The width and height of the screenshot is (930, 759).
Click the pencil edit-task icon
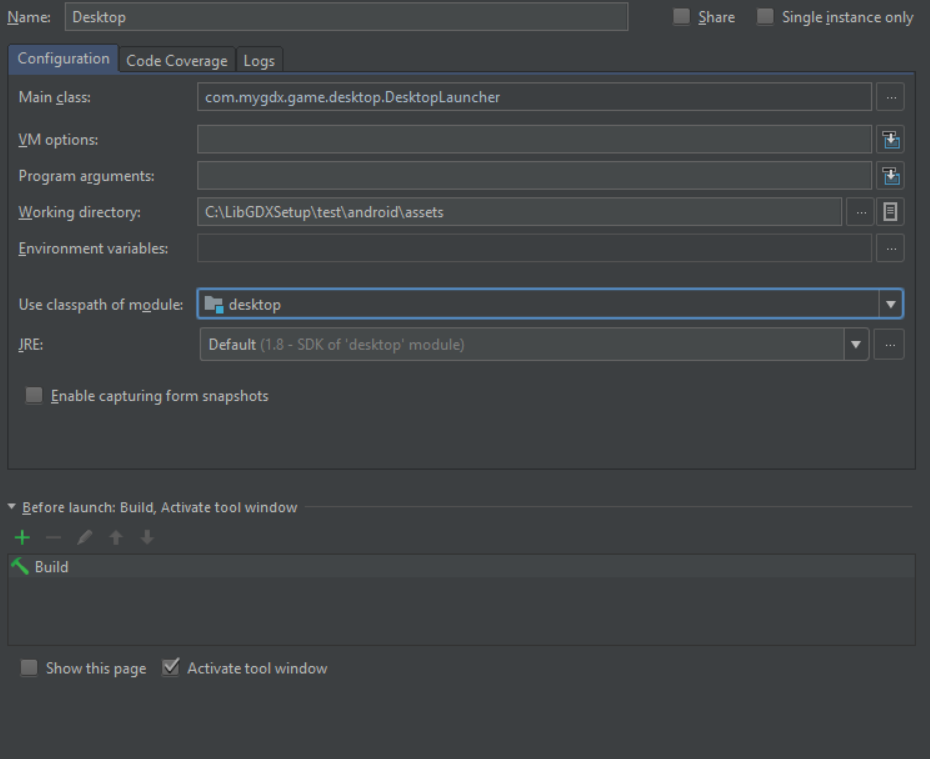[85, 537]
